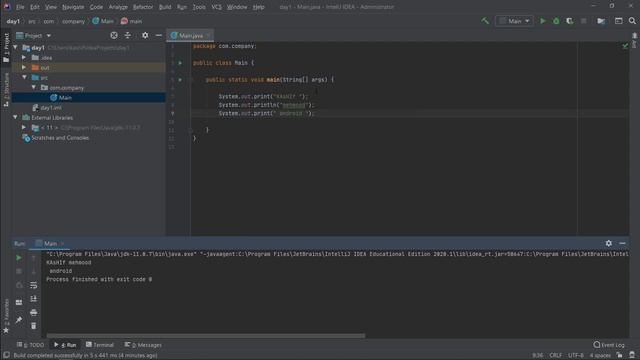Click the Run tool window button
Viewport: 640px width, 360px height.
click(65, 345)
